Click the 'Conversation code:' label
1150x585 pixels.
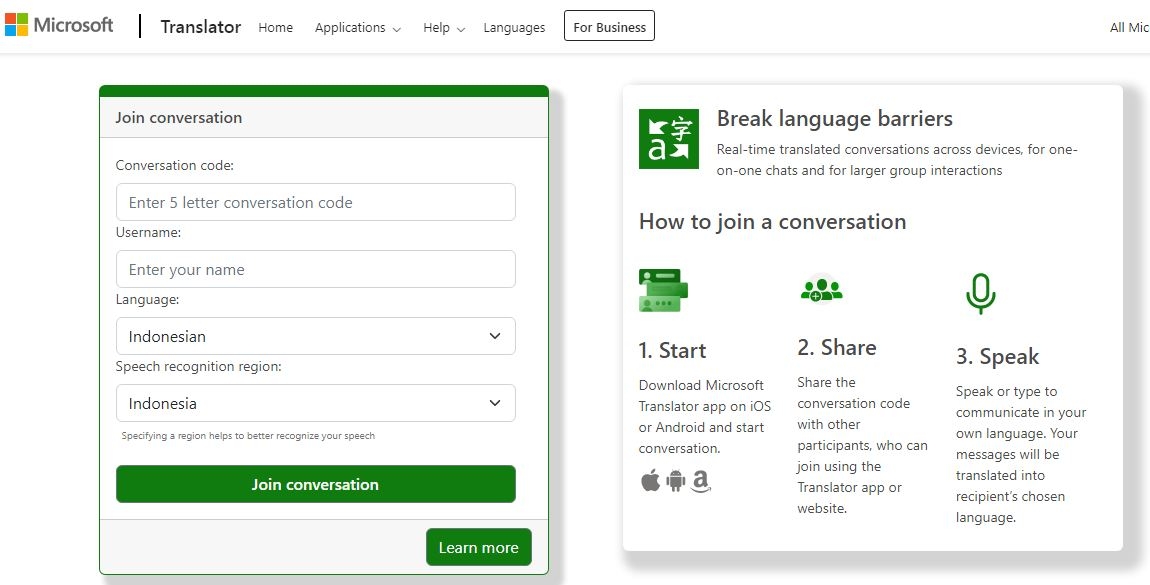(x=175, y=166)
